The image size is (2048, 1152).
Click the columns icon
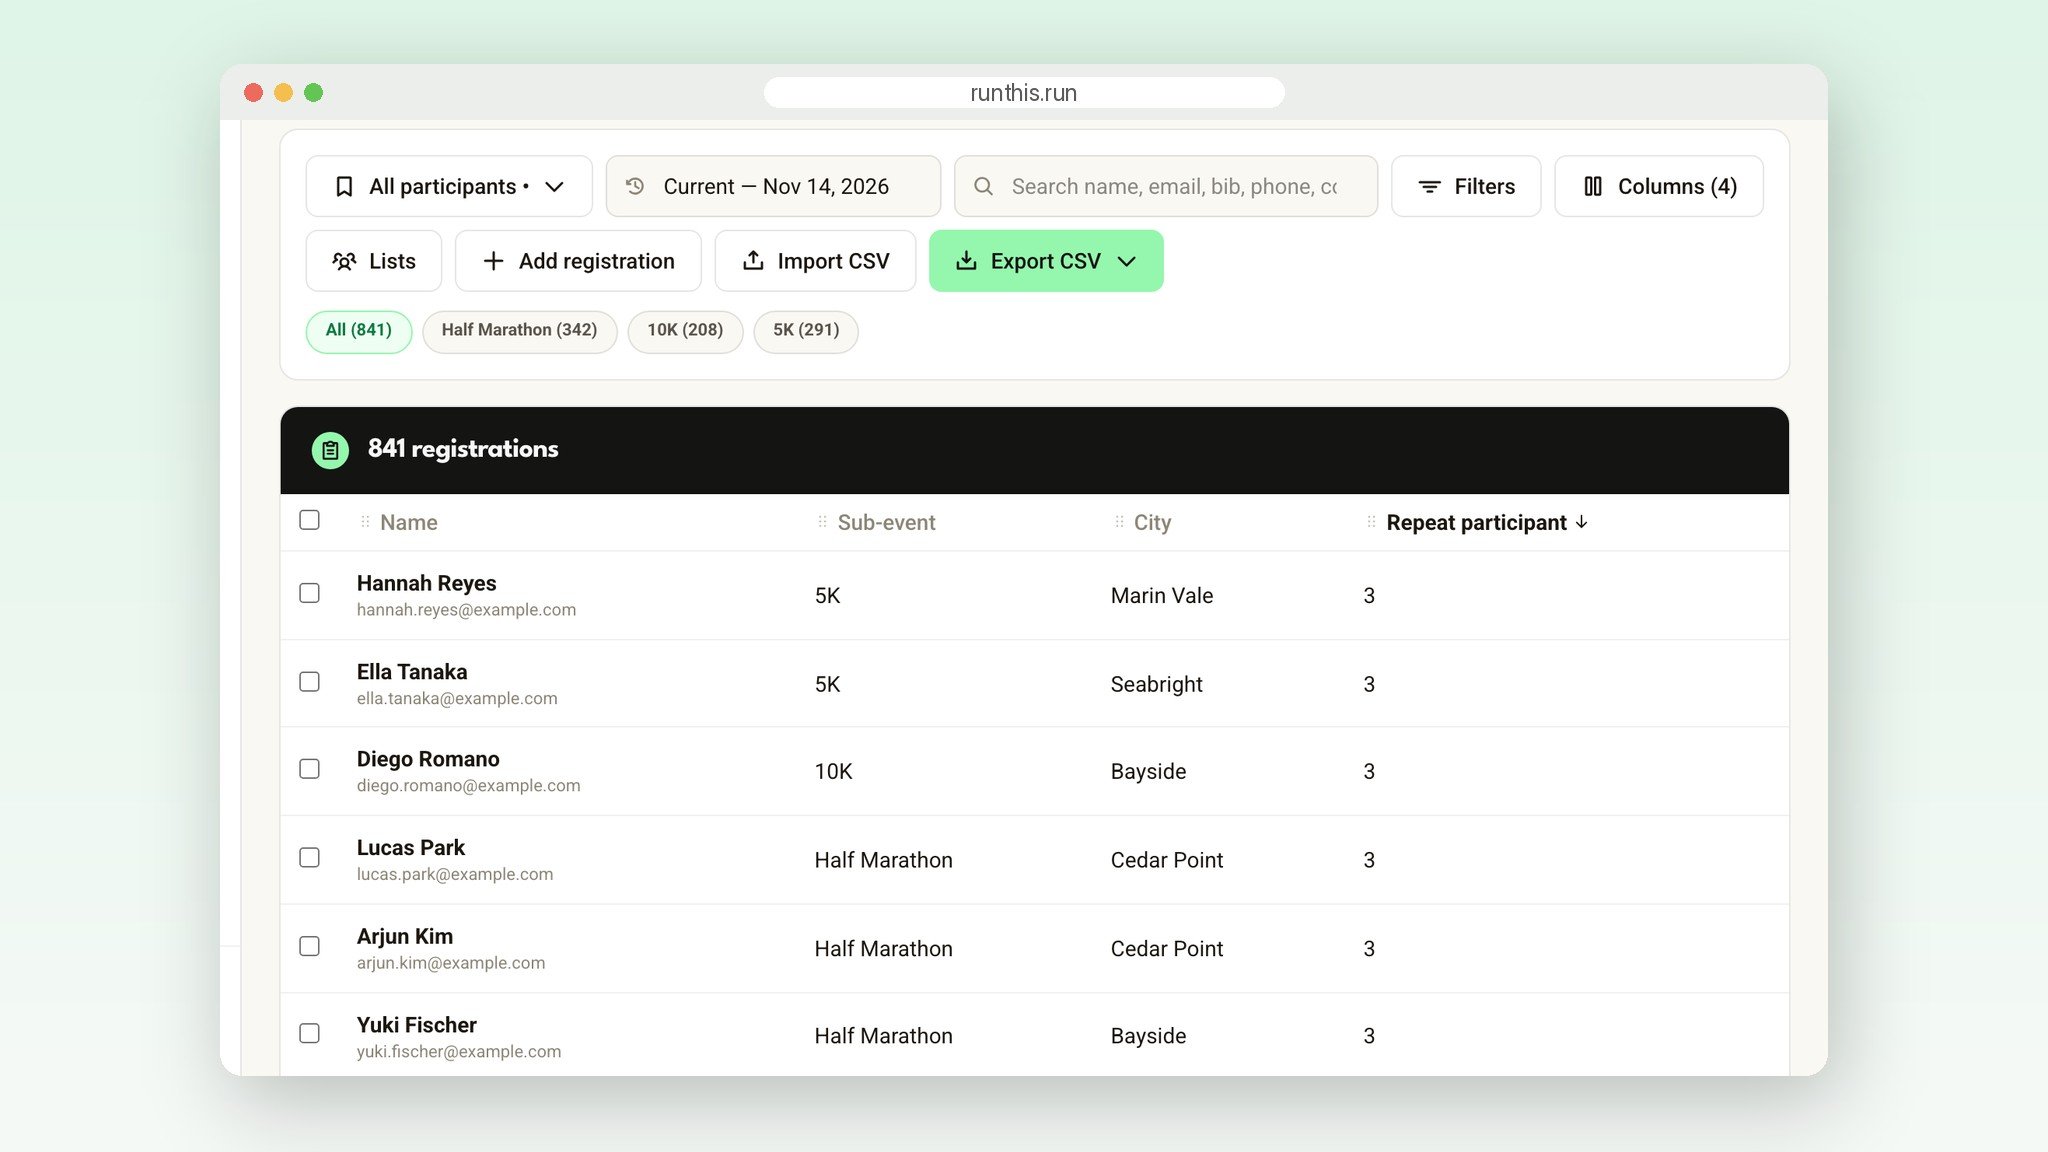[x=1593, y=187]
